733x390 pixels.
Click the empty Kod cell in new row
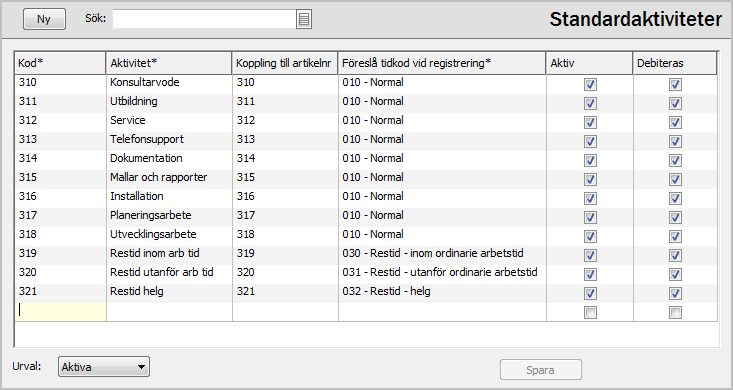(x=61, y=311)
